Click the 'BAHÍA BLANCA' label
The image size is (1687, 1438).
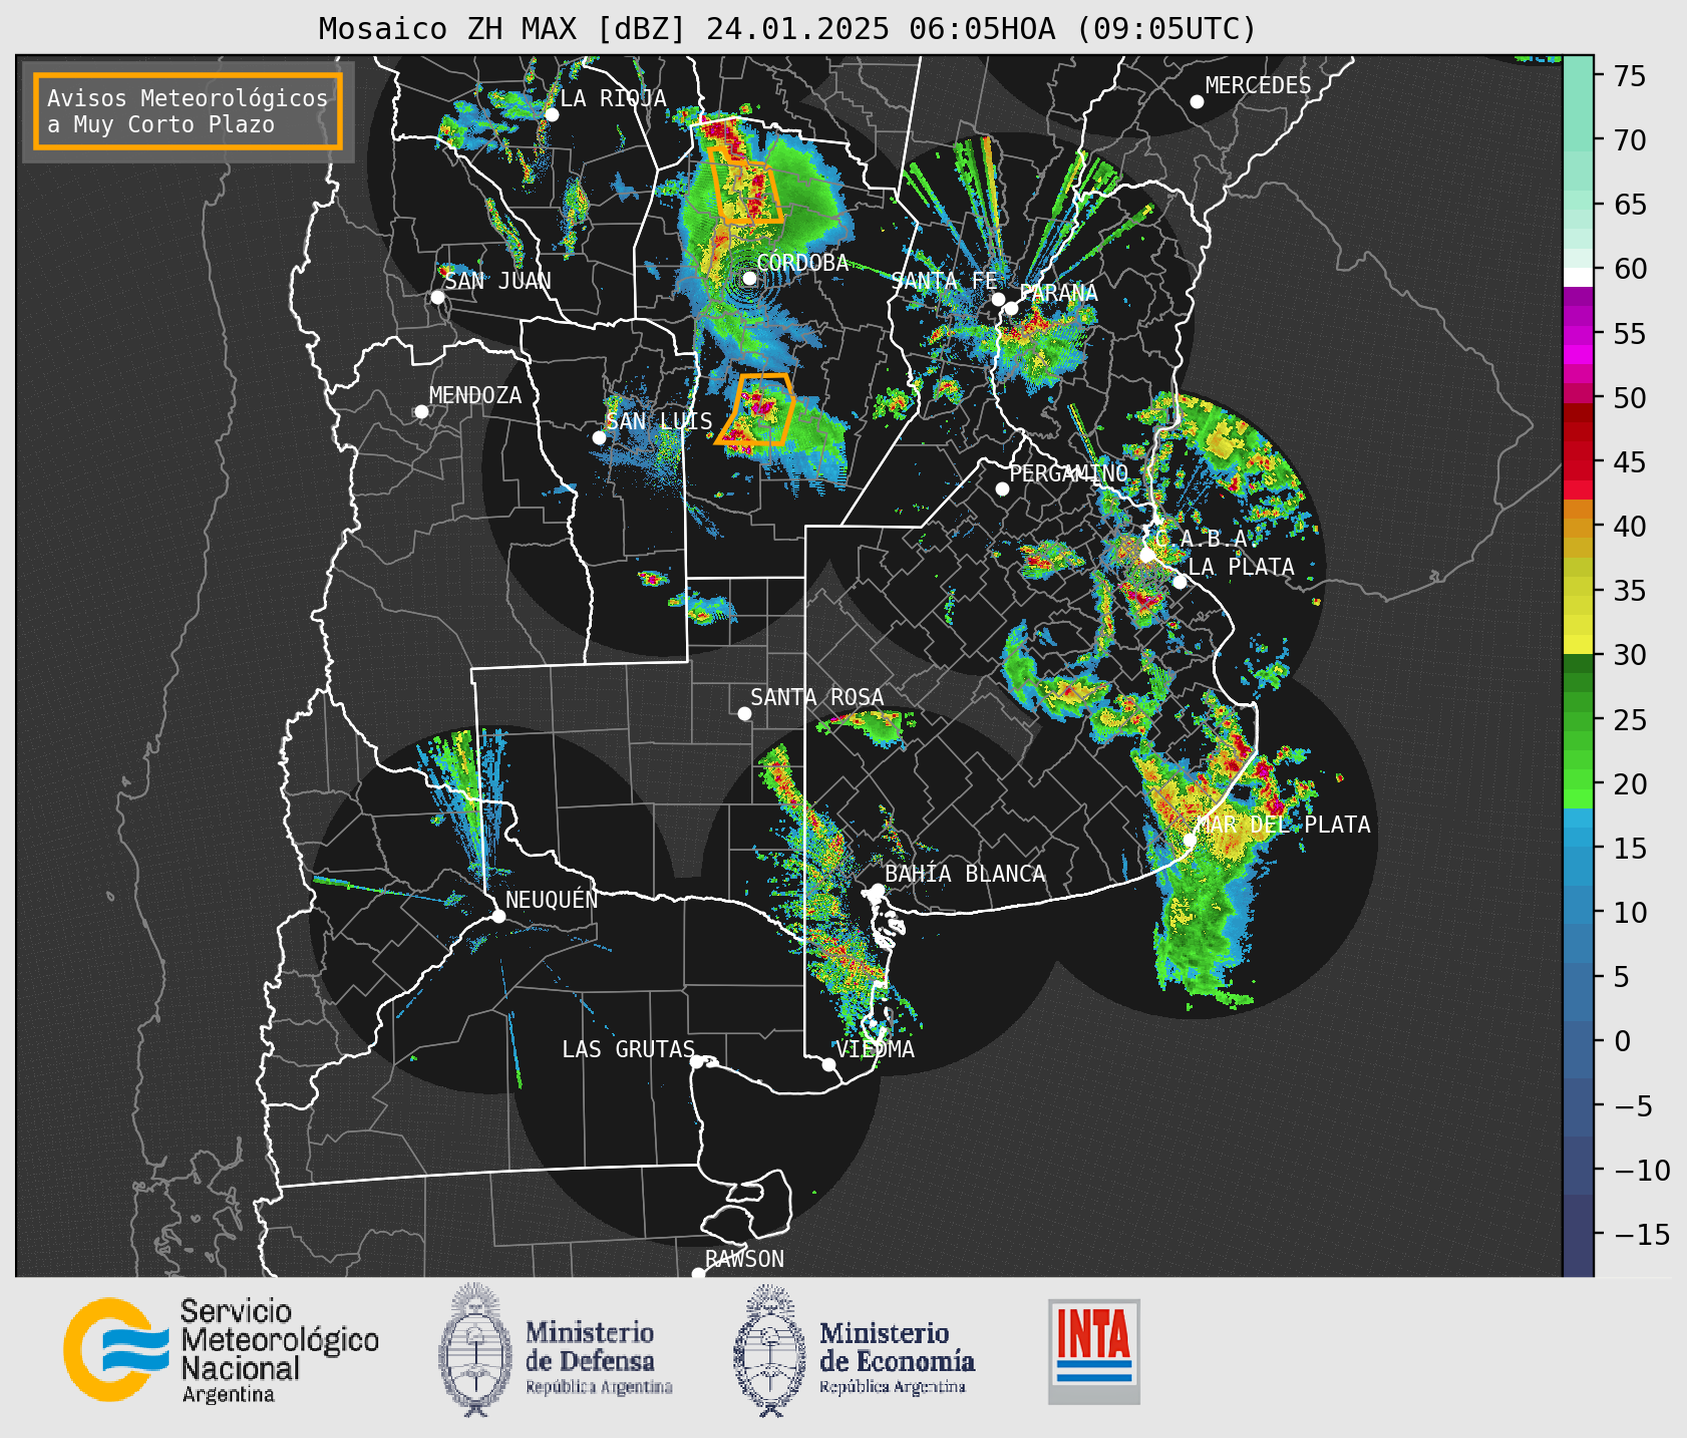coord(965,874)
